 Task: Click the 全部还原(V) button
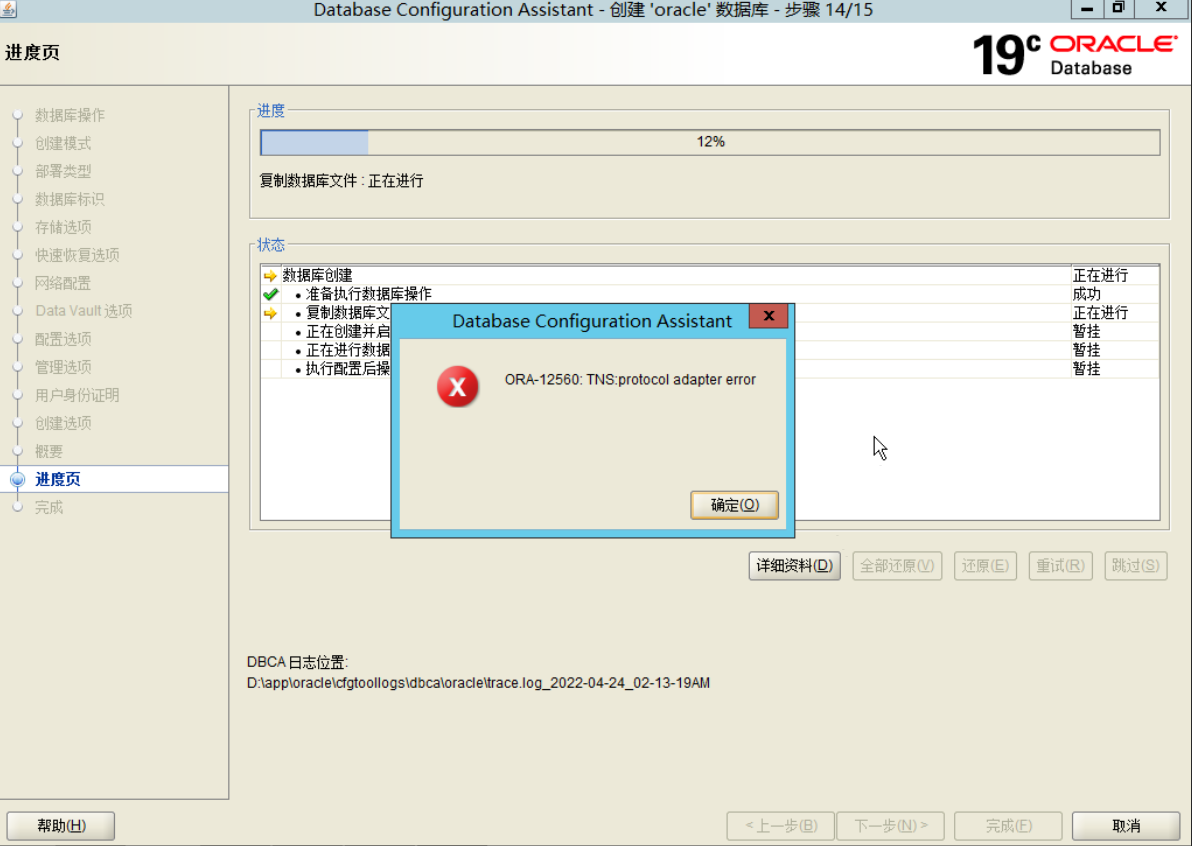pyautogui.click(x=897, y=566)
